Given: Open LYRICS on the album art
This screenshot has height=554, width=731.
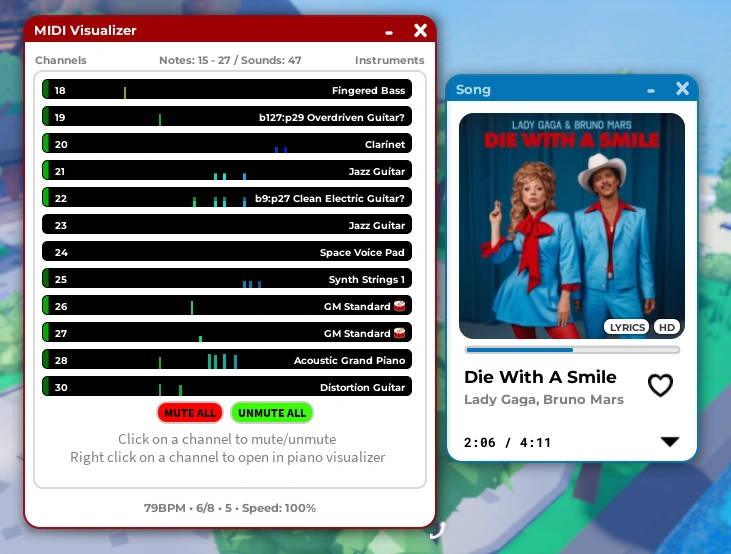Looking at the screenshot, I should (x=627, y=327).
